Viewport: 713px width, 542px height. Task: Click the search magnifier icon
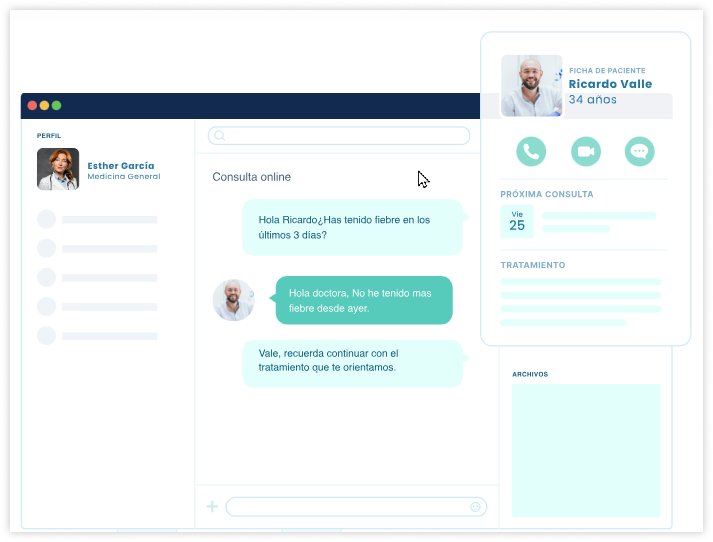220,136
